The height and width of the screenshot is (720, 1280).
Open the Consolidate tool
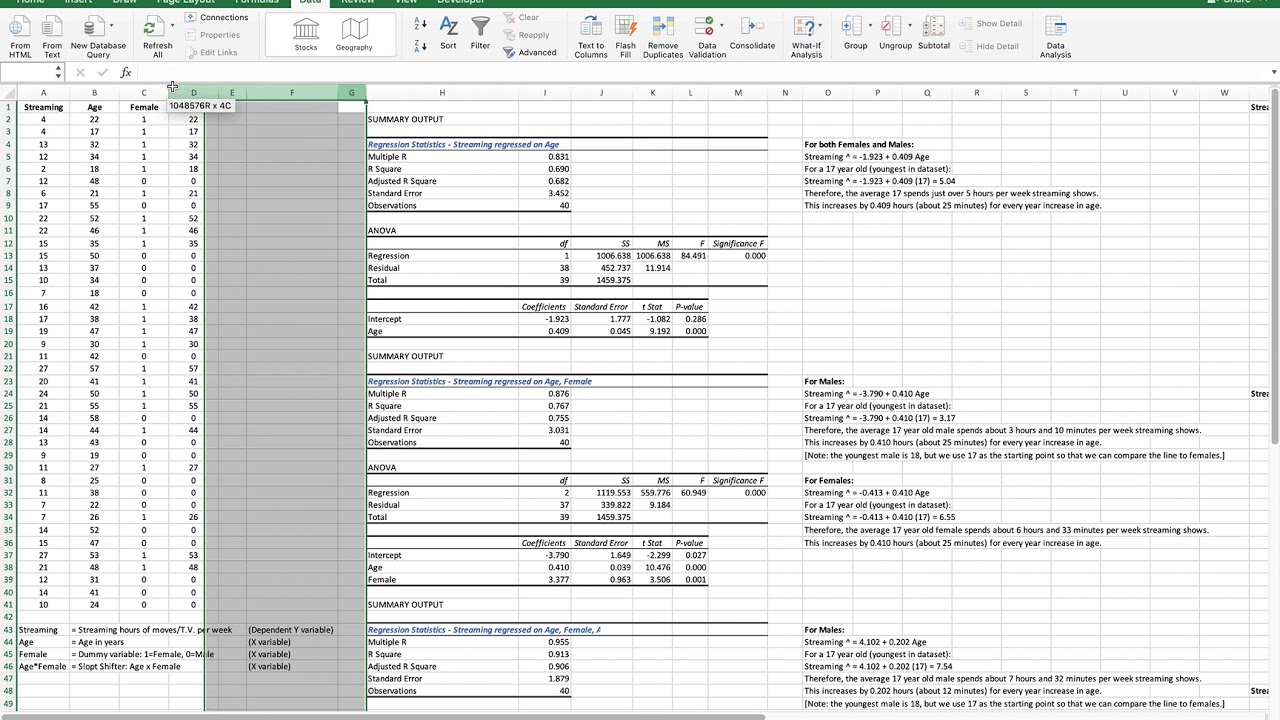click(x=752, y=34)
